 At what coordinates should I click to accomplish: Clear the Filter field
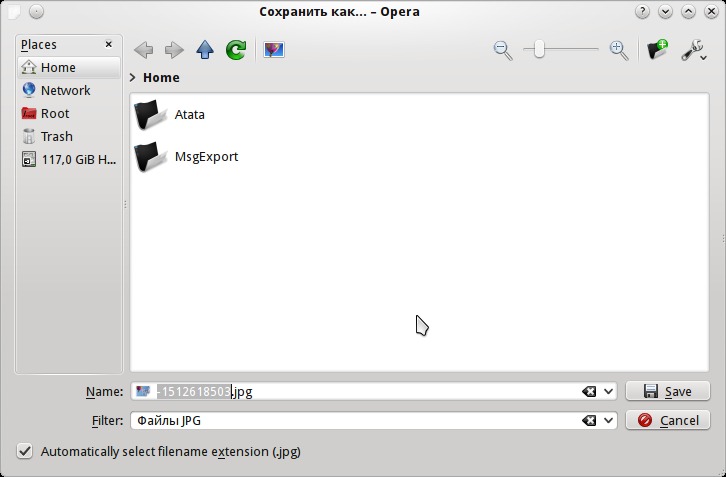[x=589, y=421]
